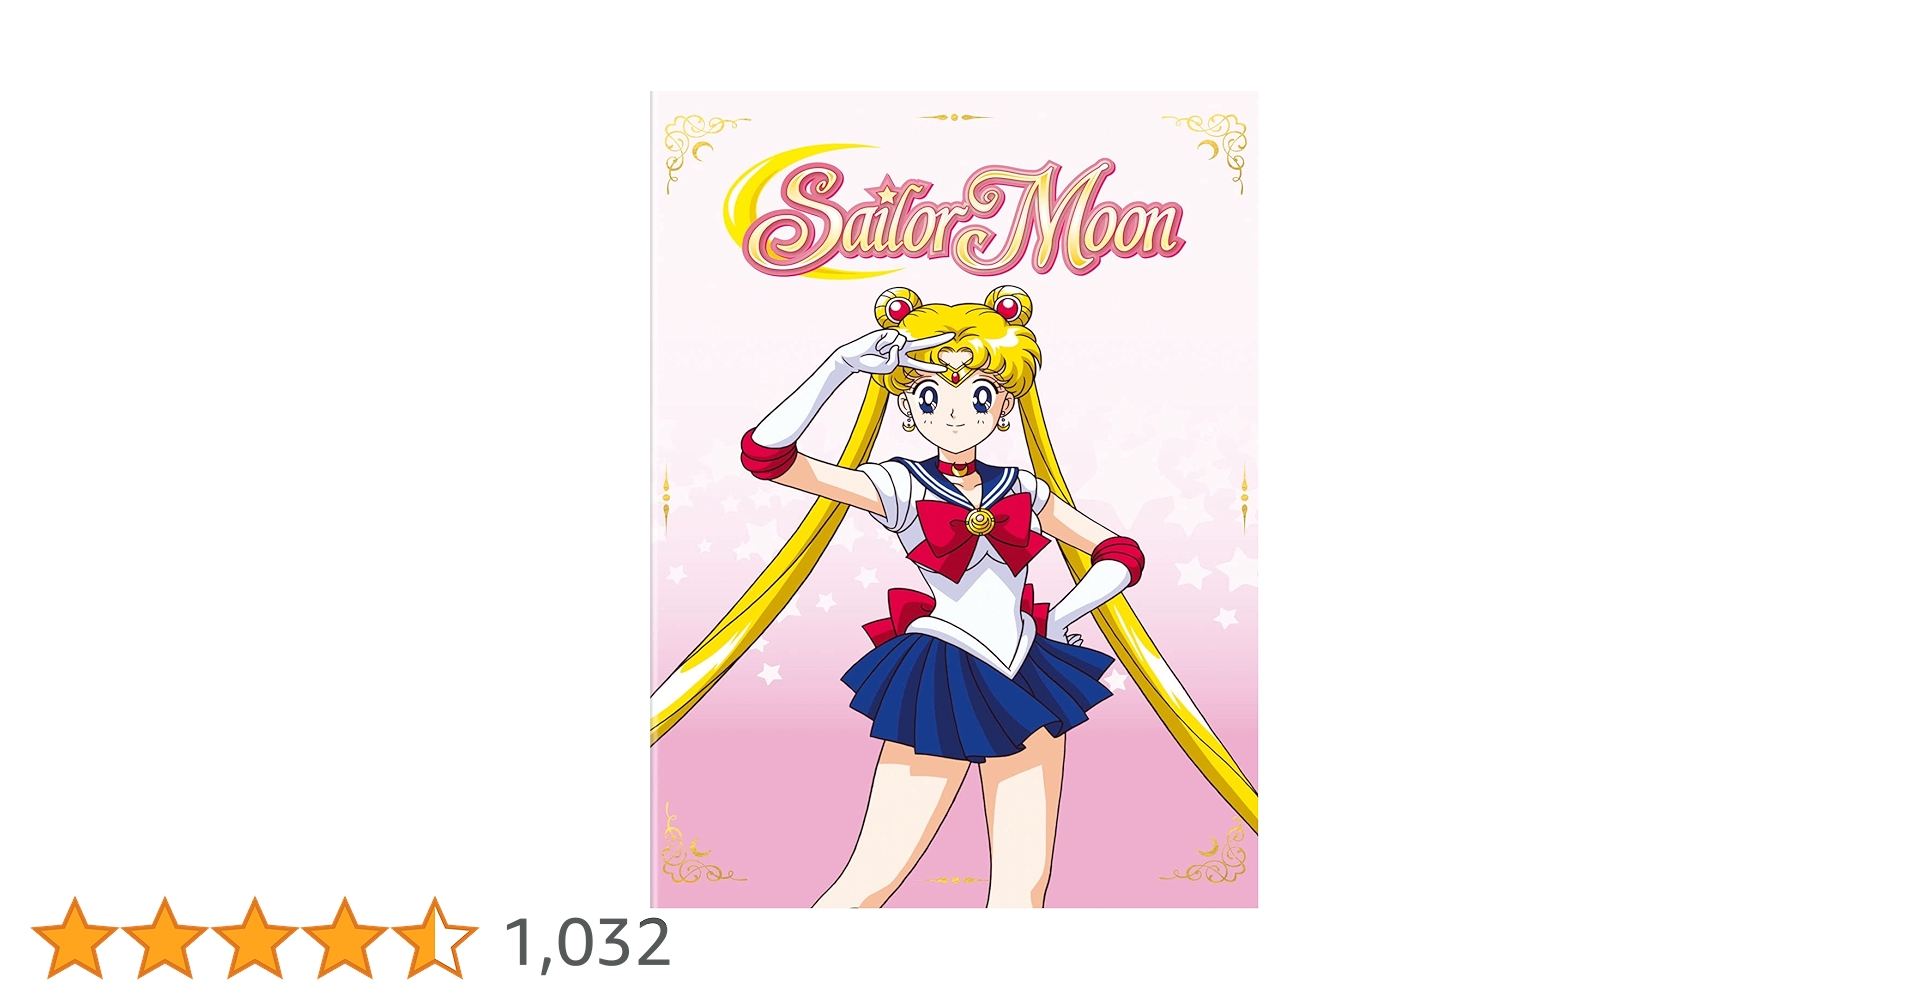Select the fourth rating star
The width and height of the screenshot is (1910, 1000).
345,938
